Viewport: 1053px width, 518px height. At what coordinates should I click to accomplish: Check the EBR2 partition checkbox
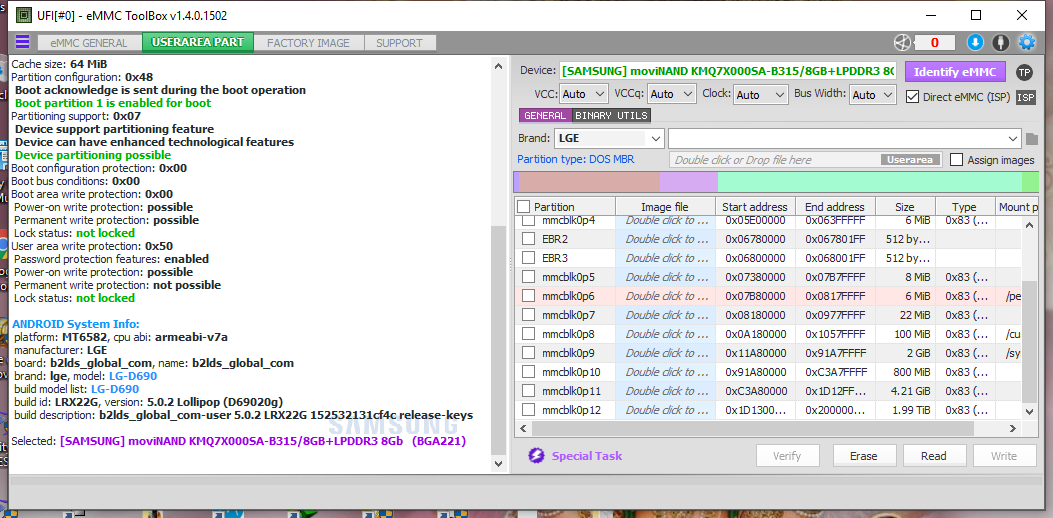pyautogui.click(x=529, y=239)
